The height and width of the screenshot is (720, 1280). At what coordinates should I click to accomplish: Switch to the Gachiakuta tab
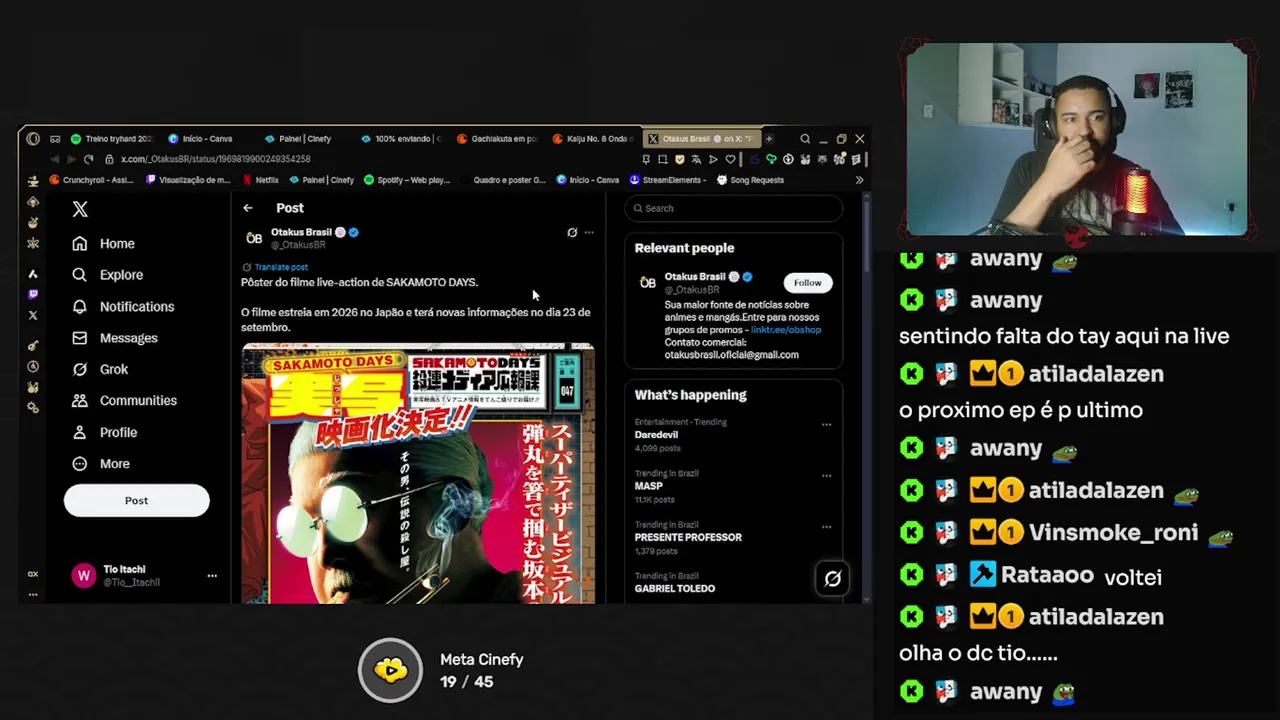pyautogui.click(x=496, y=139)
